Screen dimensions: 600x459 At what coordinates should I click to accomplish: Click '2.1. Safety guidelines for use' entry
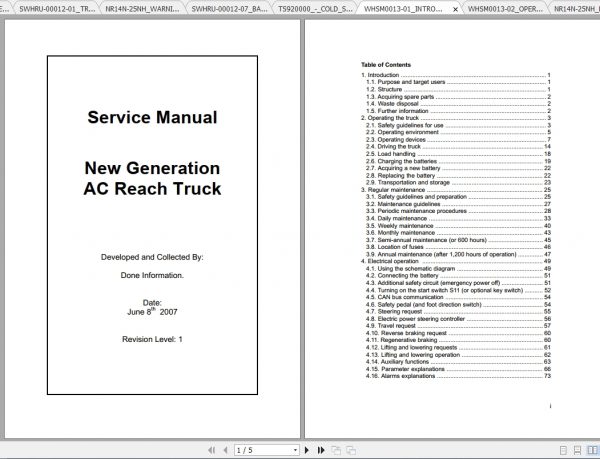[x=458, y=125]
